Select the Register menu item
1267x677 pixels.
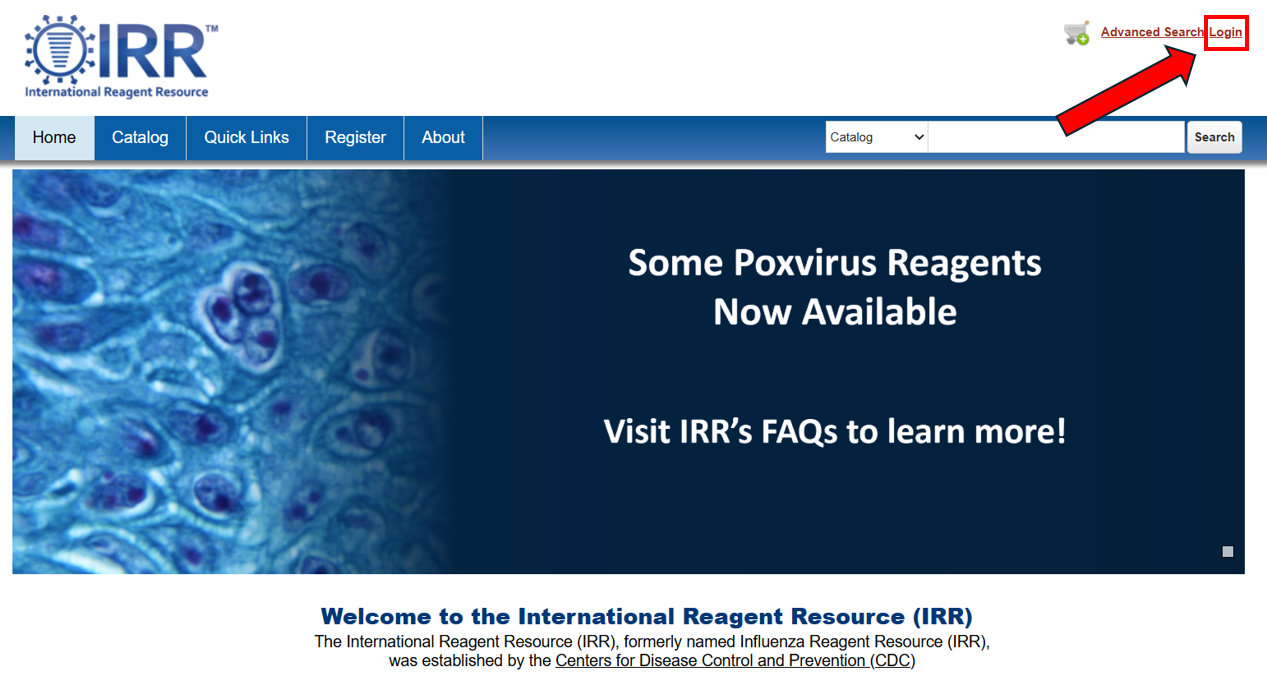point(355,138)
